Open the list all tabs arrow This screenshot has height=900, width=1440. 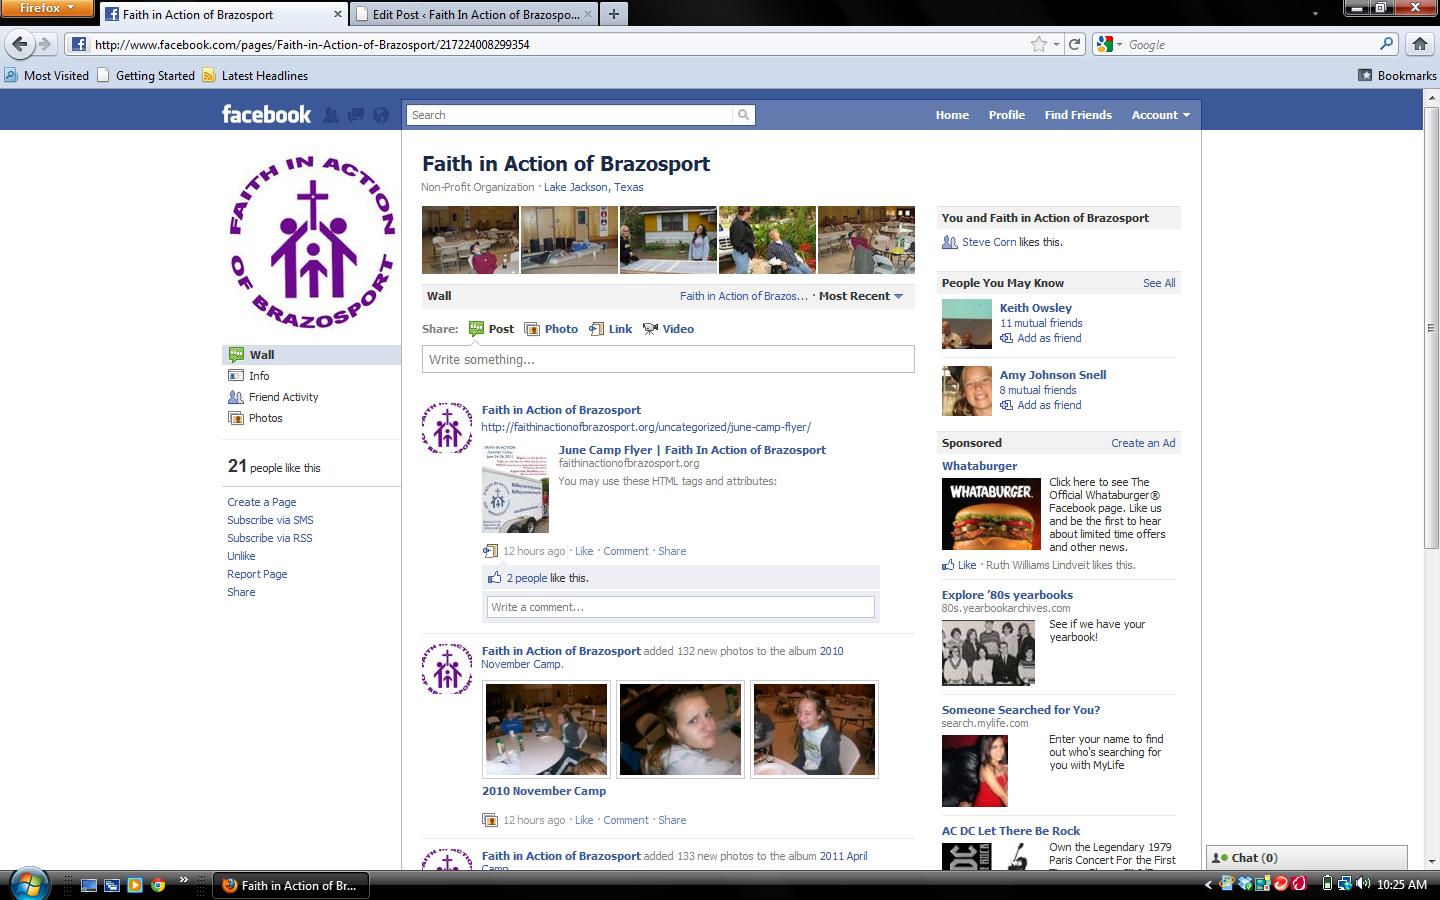(x=1315, y=14)
